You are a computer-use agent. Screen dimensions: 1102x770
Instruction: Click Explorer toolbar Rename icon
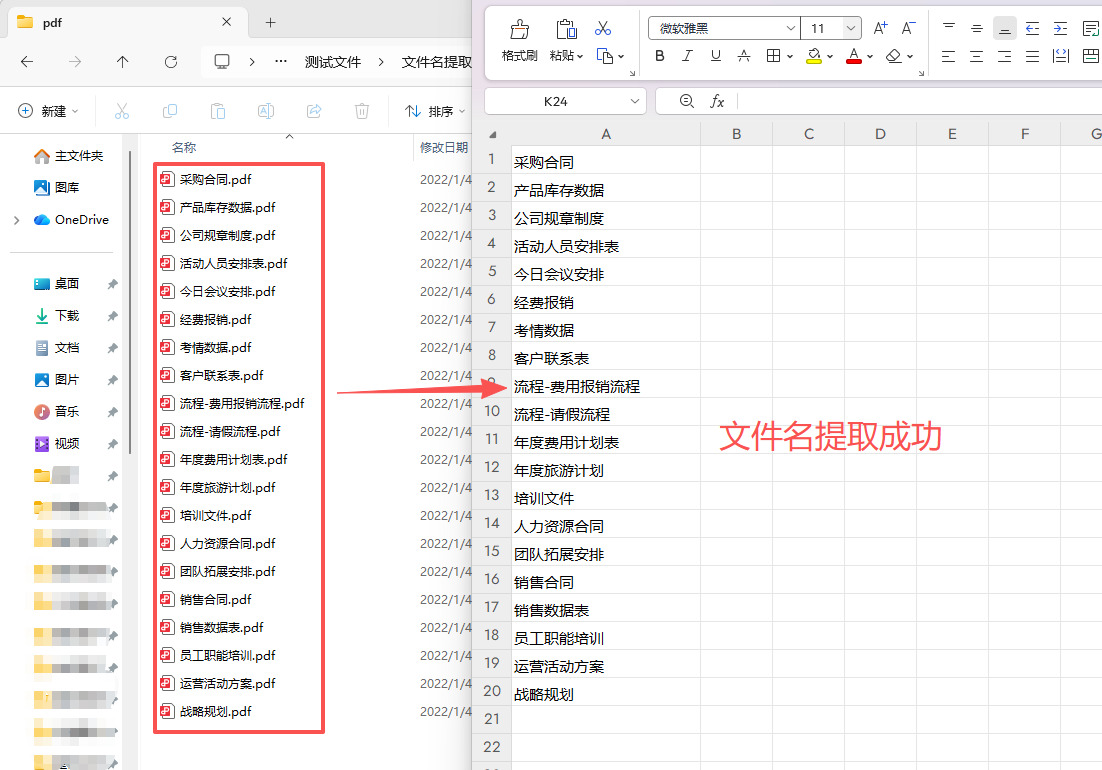click(266, 111)
